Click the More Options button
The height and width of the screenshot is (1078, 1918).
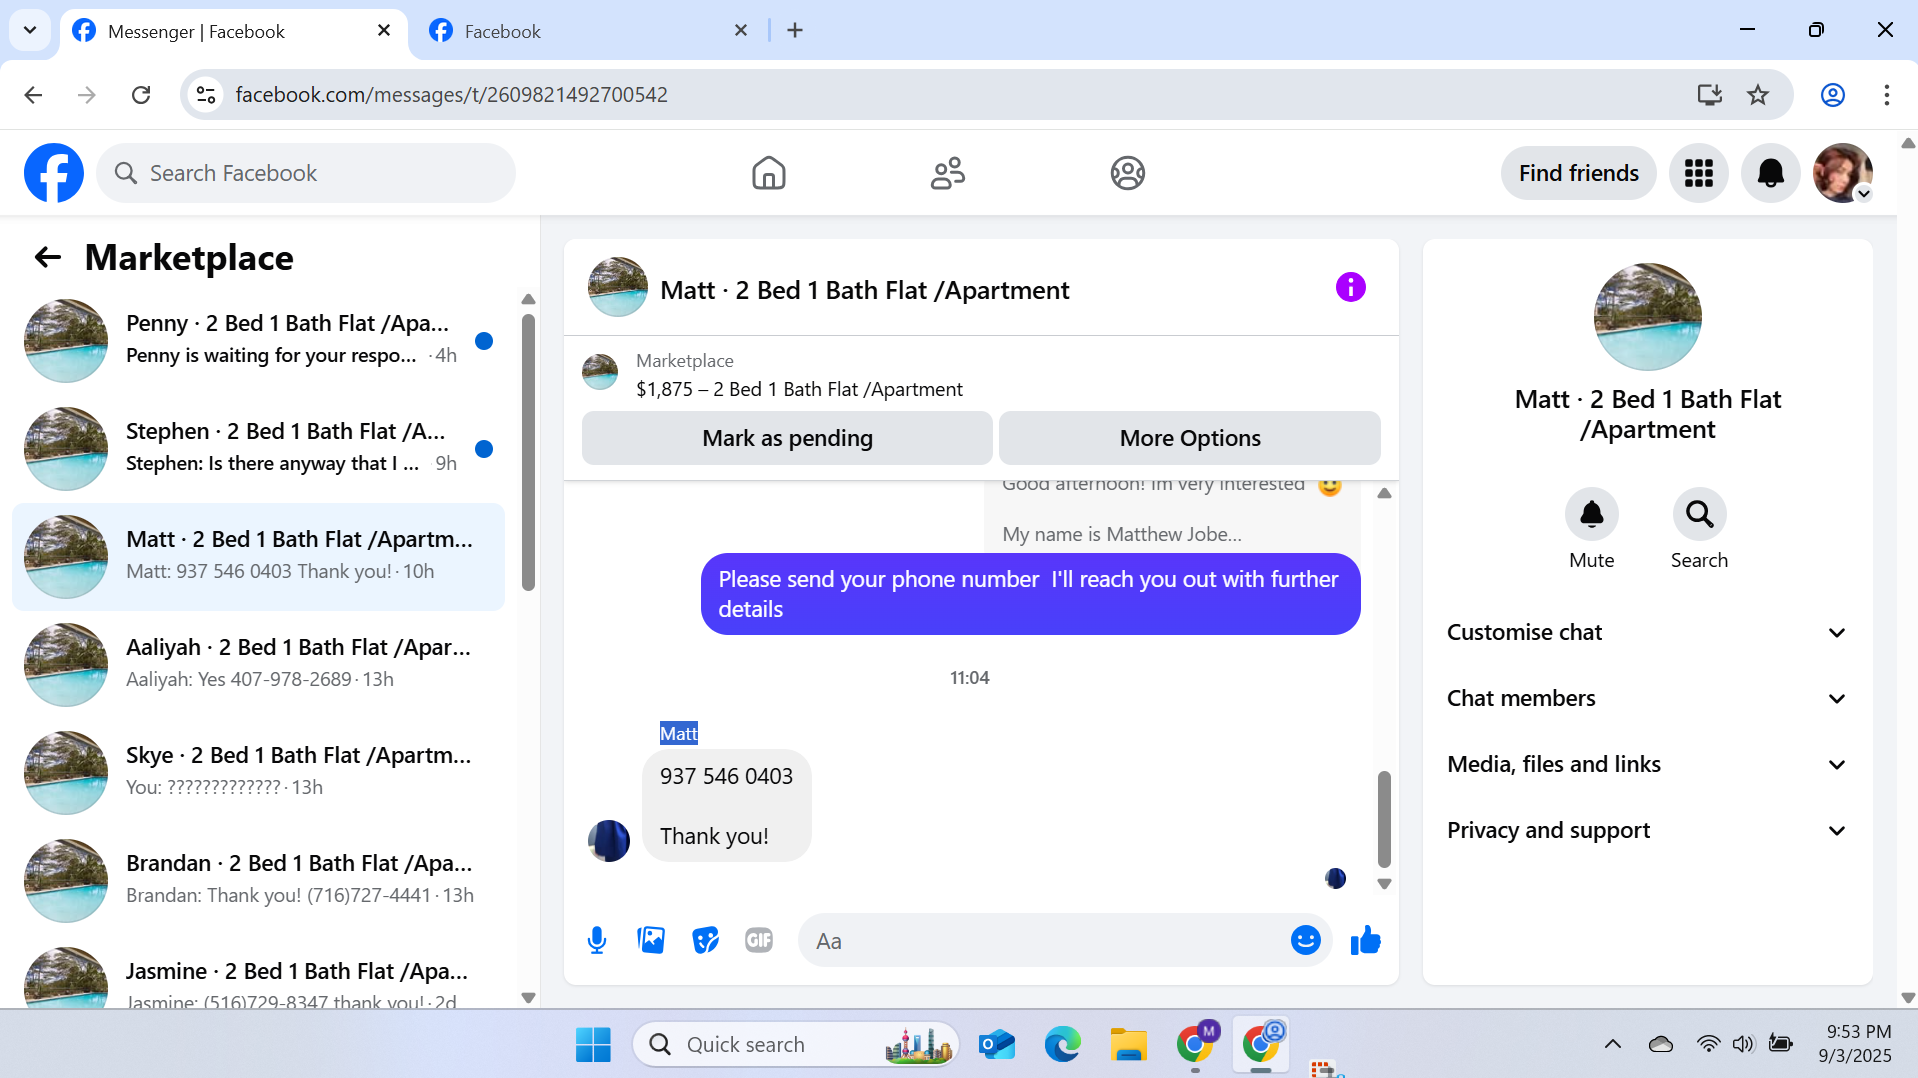click(1190, 438)
